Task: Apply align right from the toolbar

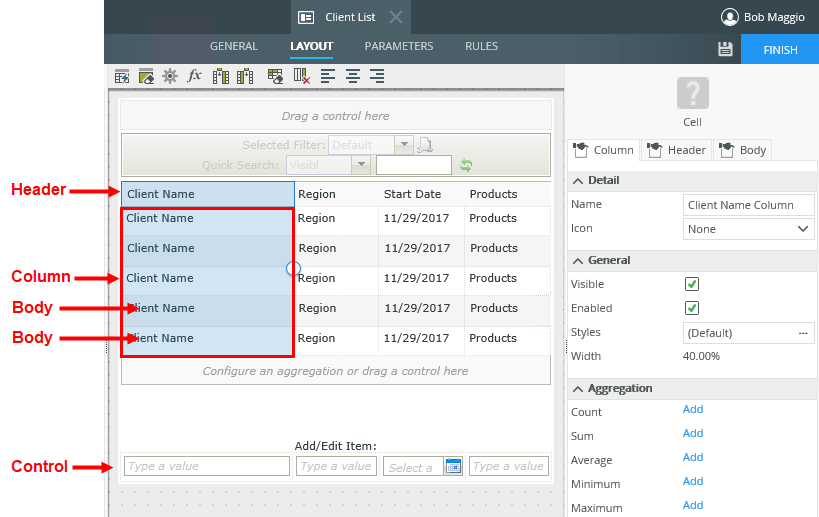Action: tap(377, 76)
